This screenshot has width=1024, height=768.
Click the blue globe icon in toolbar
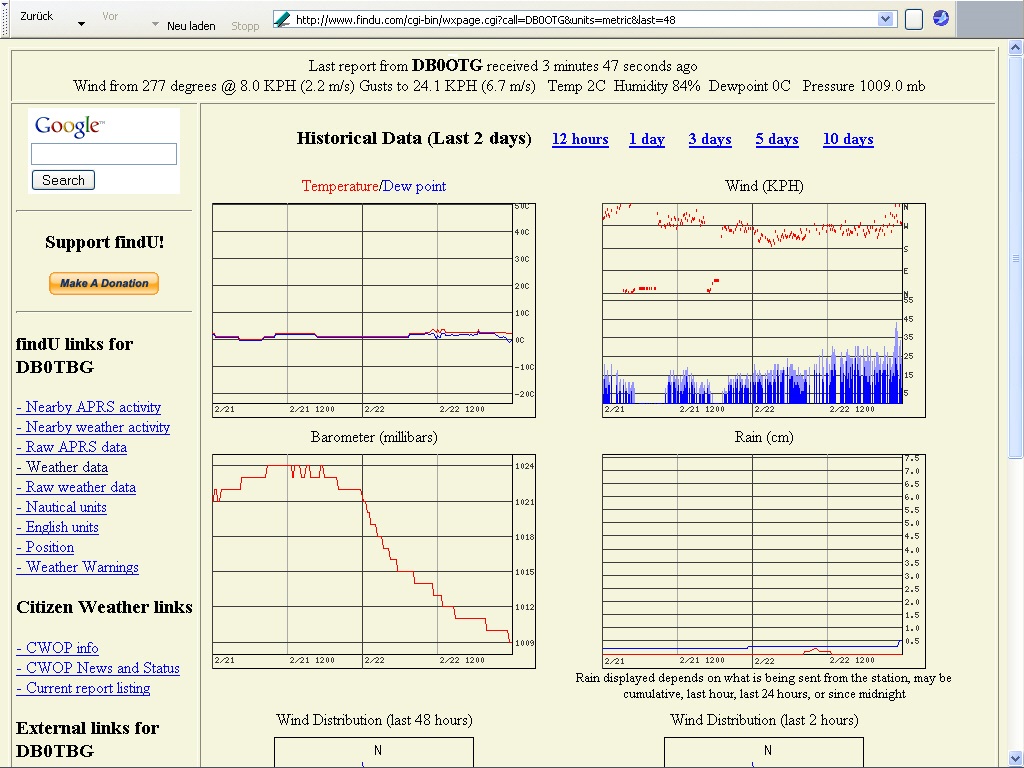[x=941, y=18]
